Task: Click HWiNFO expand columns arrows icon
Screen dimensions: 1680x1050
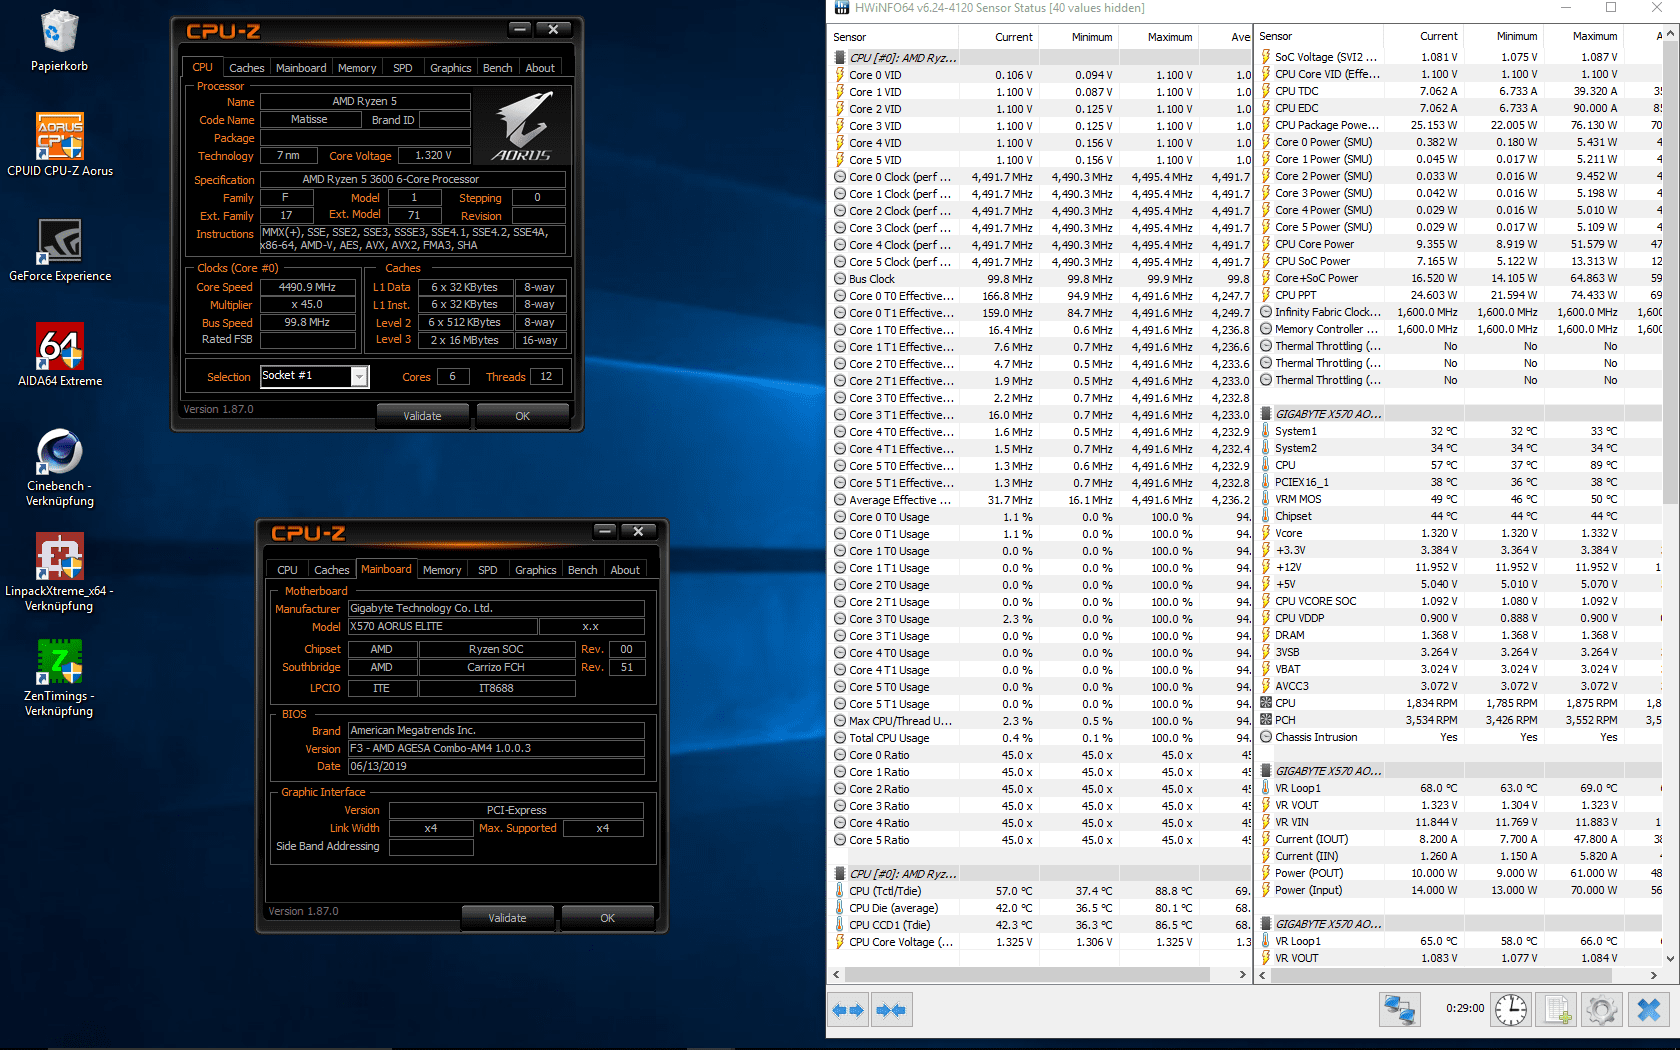Action: [x=848, y=1010]
